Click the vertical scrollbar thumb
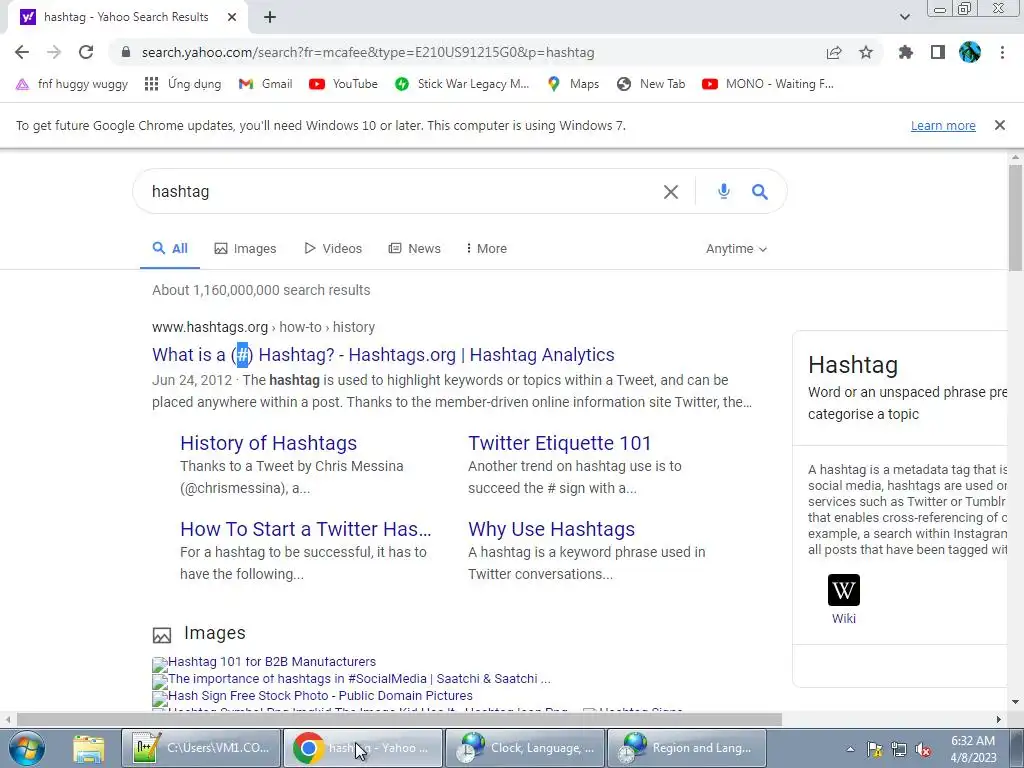The width and height of the screenshot is (1024, 768). click(x=1016, y=217)
